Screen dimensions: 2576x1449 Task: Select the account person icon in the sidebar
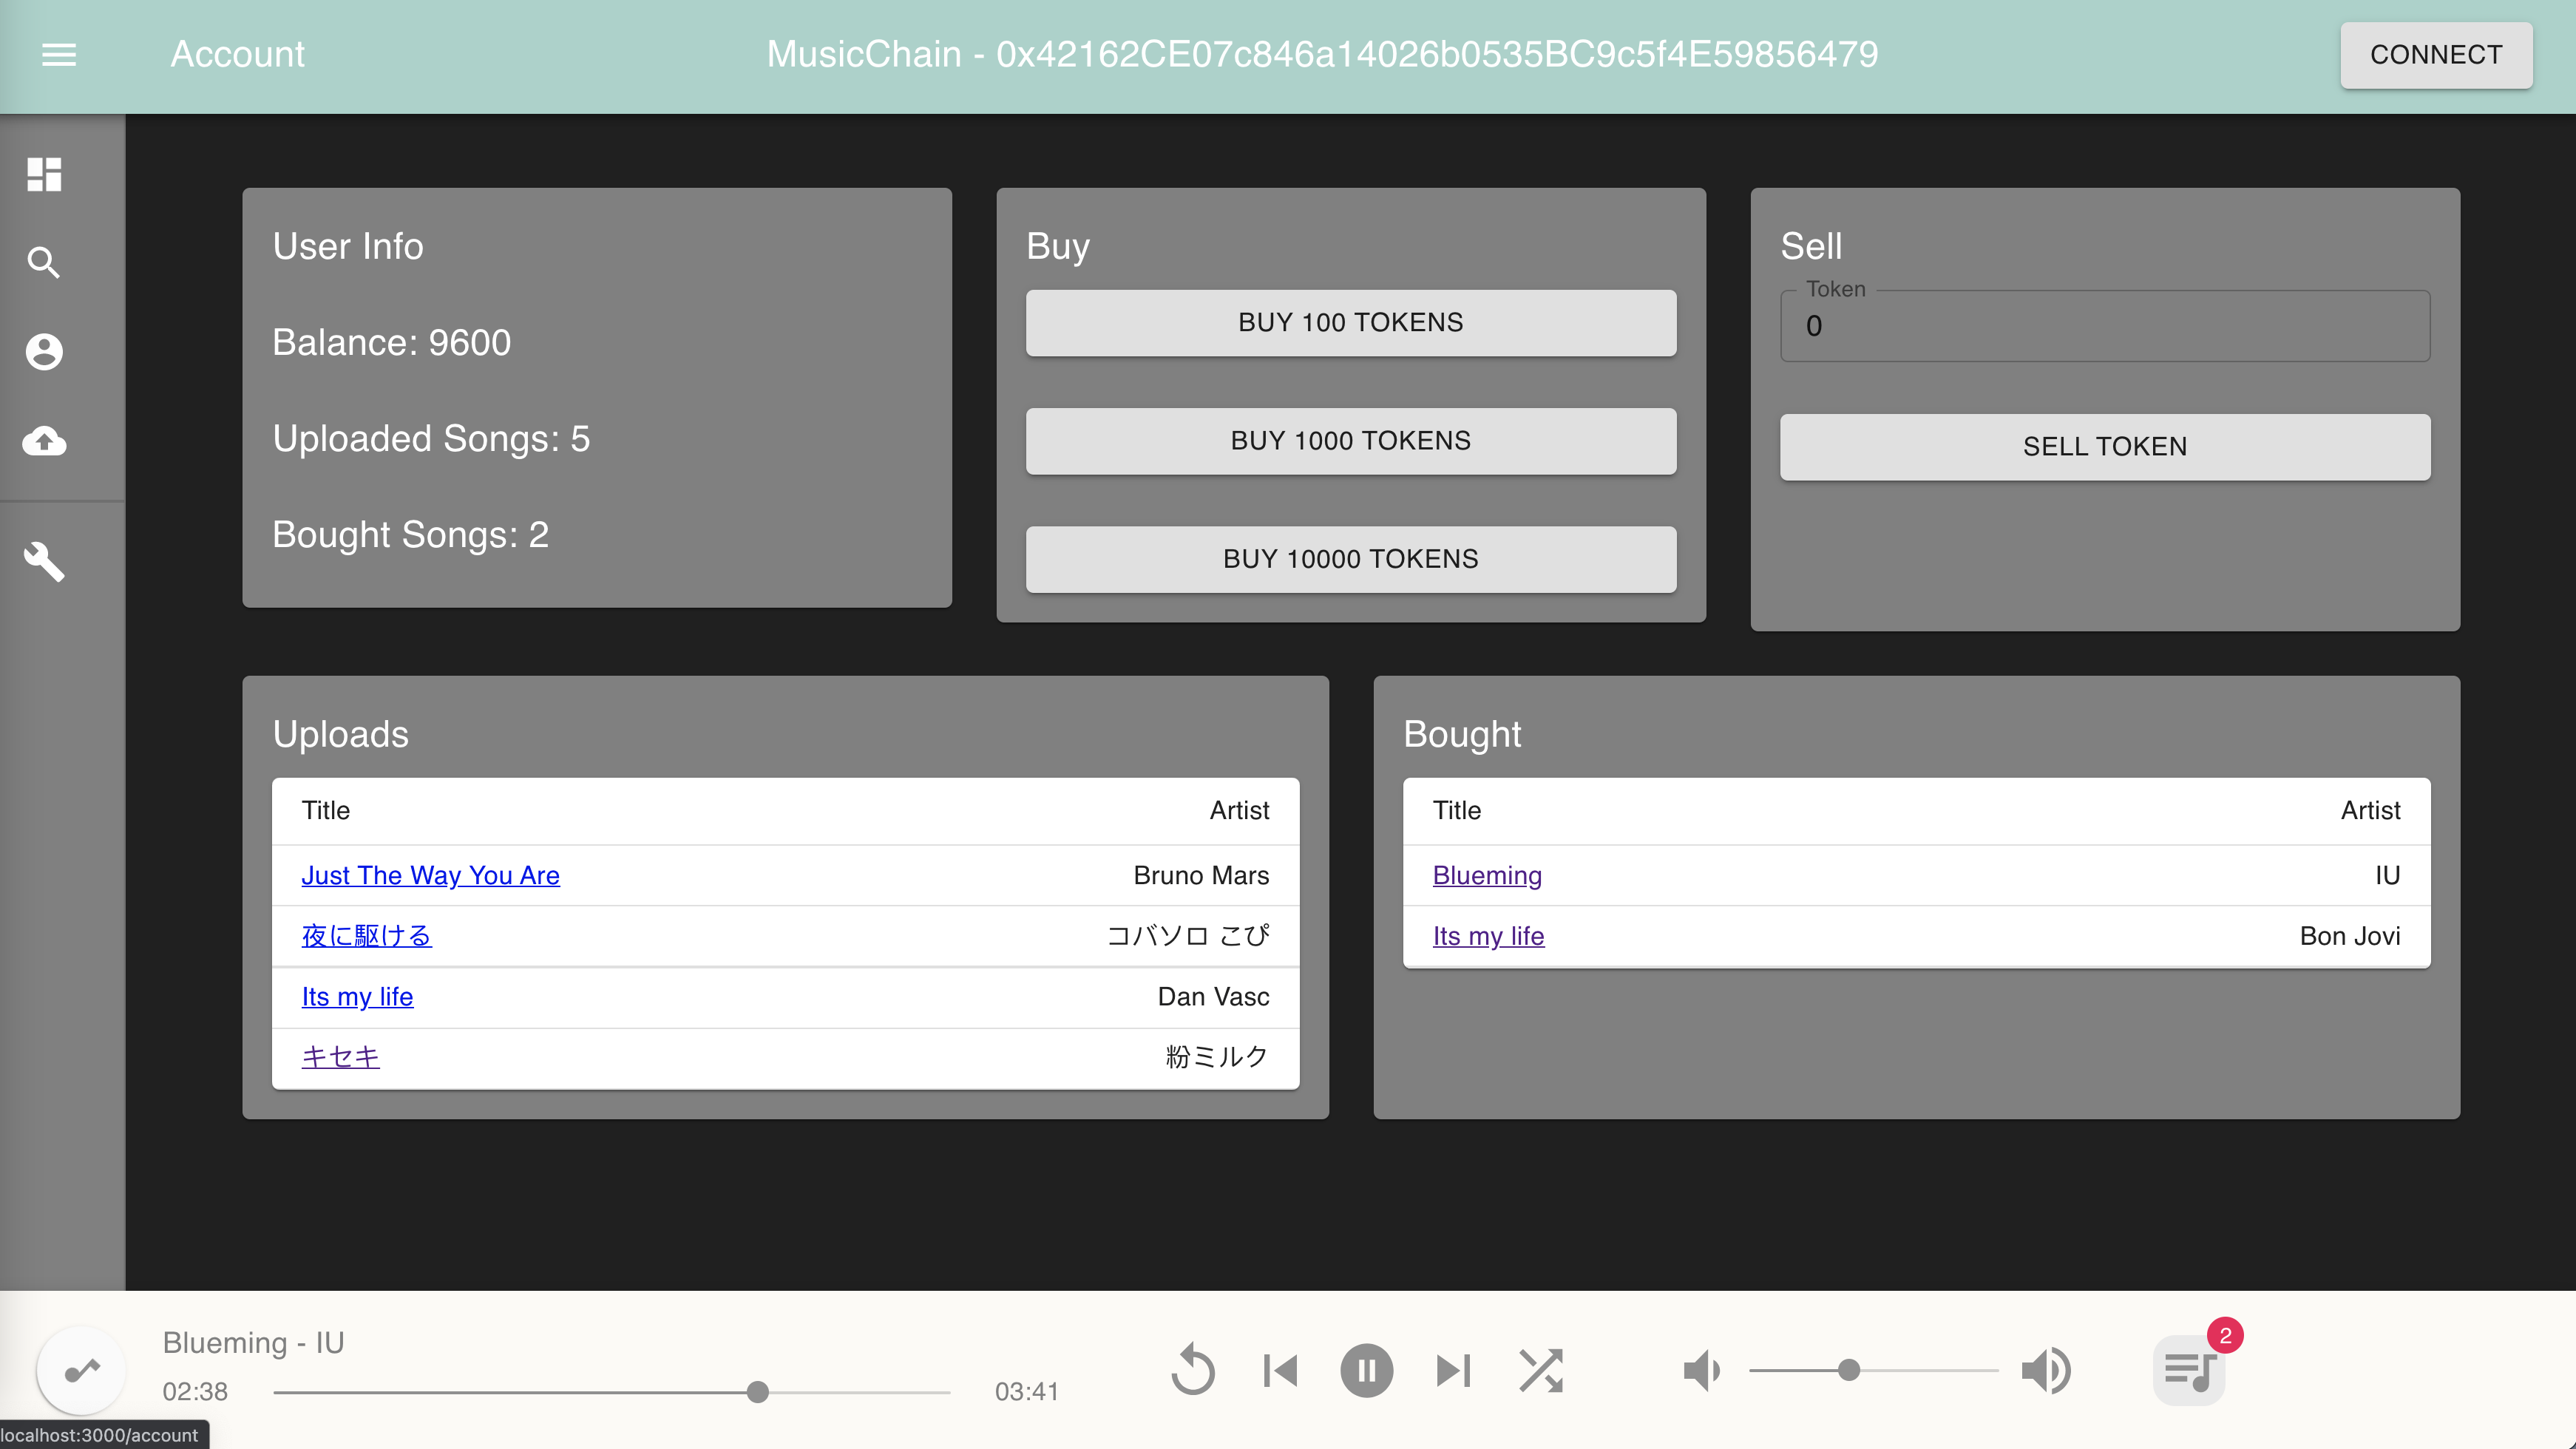coord(44,352)
